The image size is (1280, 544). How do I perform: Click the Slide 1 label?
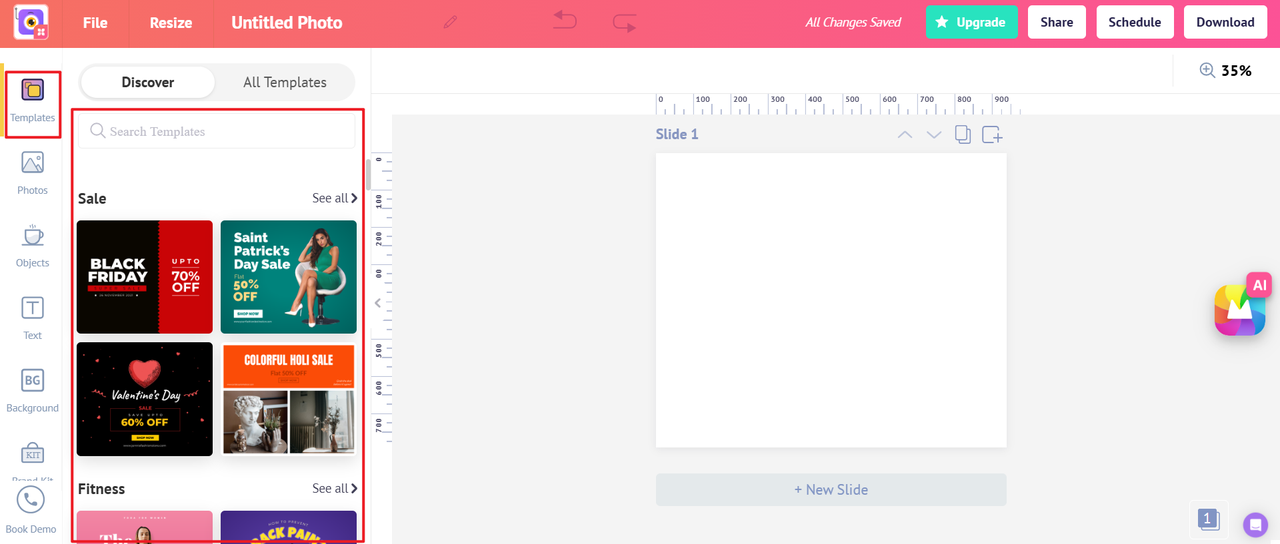[x=677, y=134]
